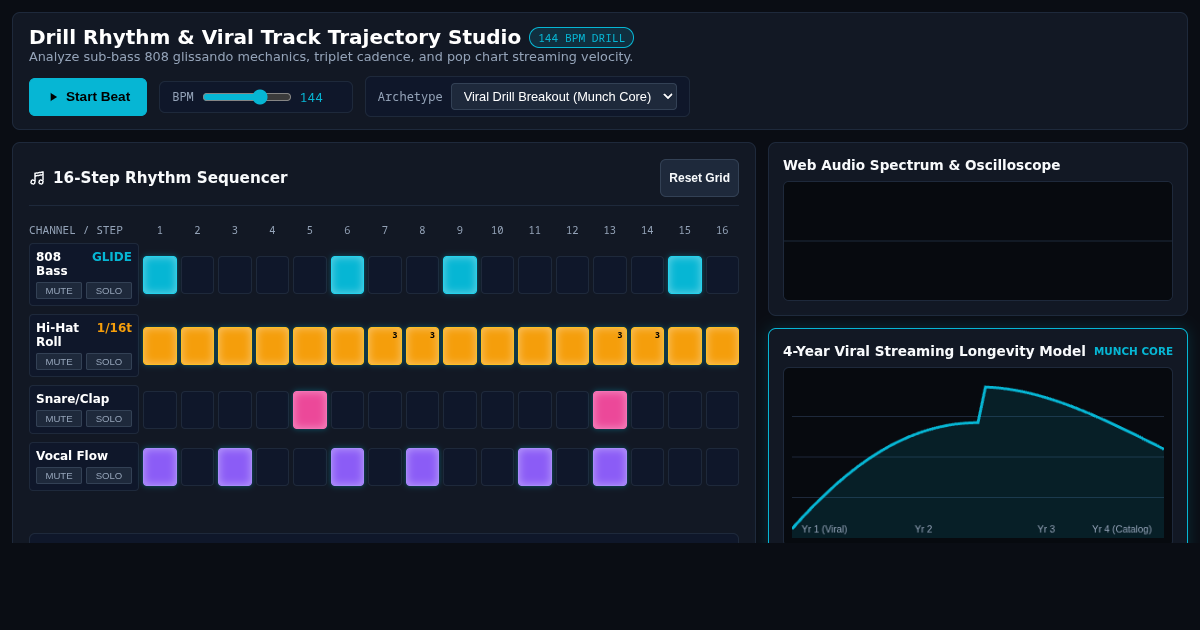Screen dimensions: 1200x630
Task: Enable 808 Bass step 2
Action: (x=197, y=275)
